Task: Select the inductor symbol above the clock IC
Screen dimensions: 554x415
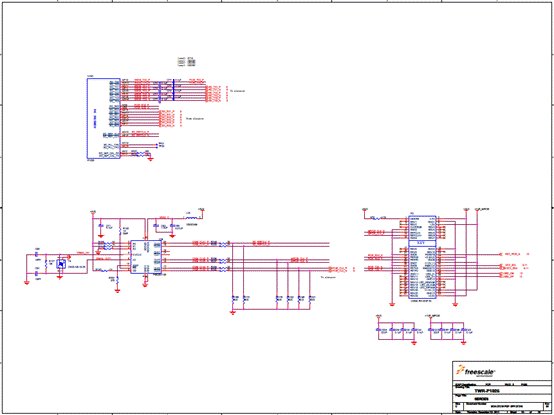Action: coord(191,218)
